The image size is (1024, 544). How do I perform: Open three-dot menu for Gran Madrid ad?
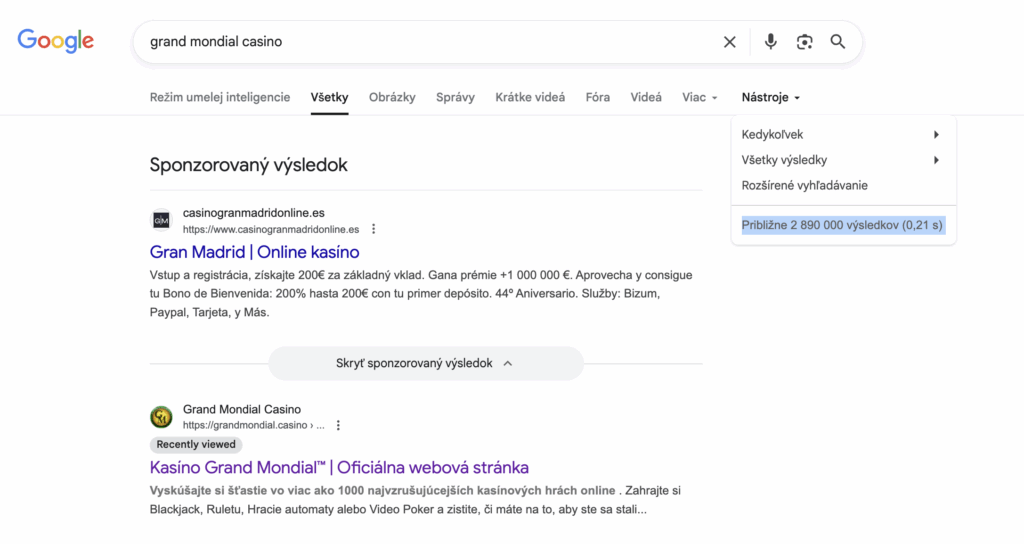[x=374, y=229]
